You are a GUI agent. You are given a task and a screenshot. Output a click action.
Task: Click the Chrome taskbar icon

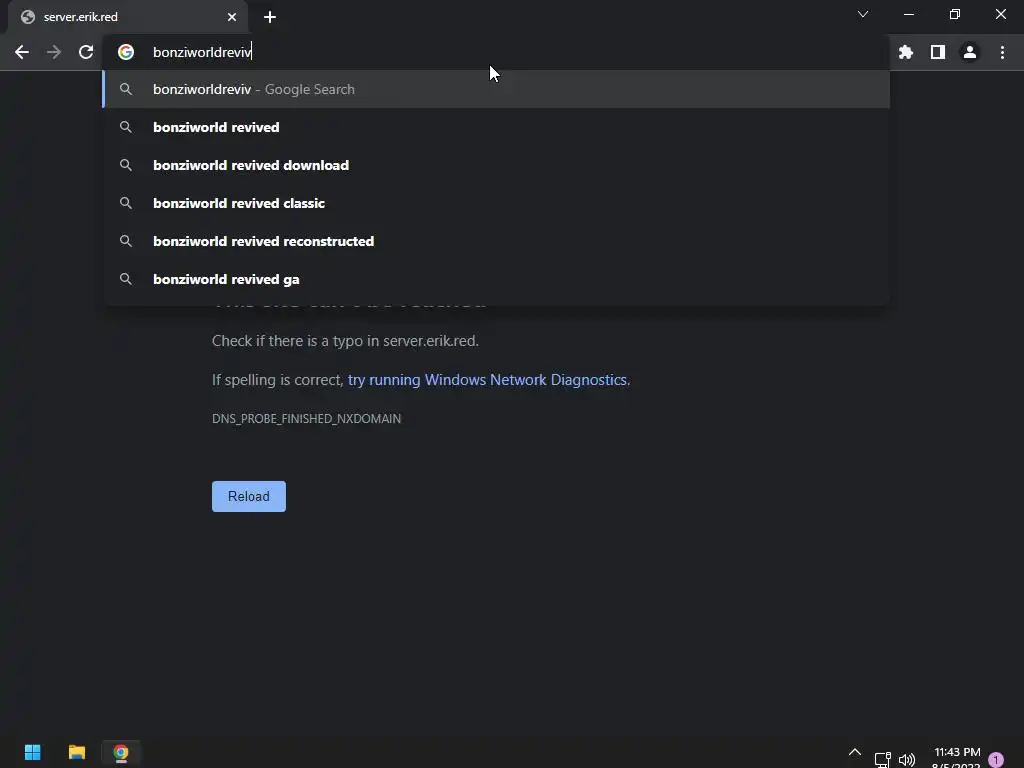point(121,752)
